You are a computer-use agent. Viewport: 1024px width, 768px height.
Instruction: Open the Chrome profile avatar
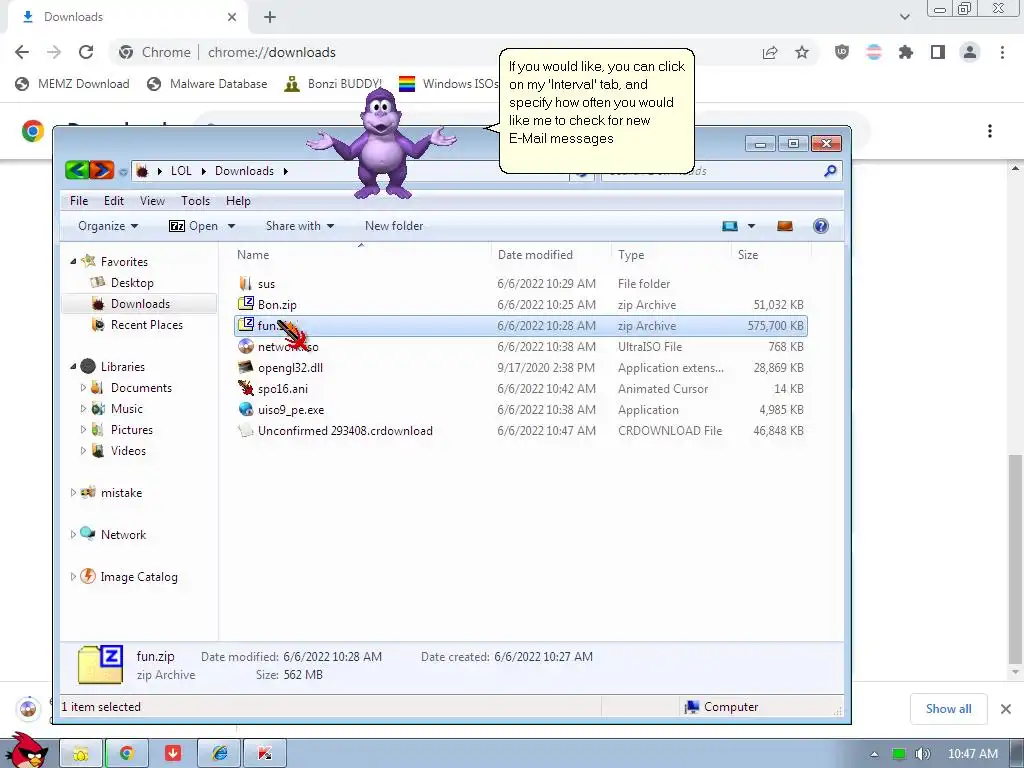point(970,52)
